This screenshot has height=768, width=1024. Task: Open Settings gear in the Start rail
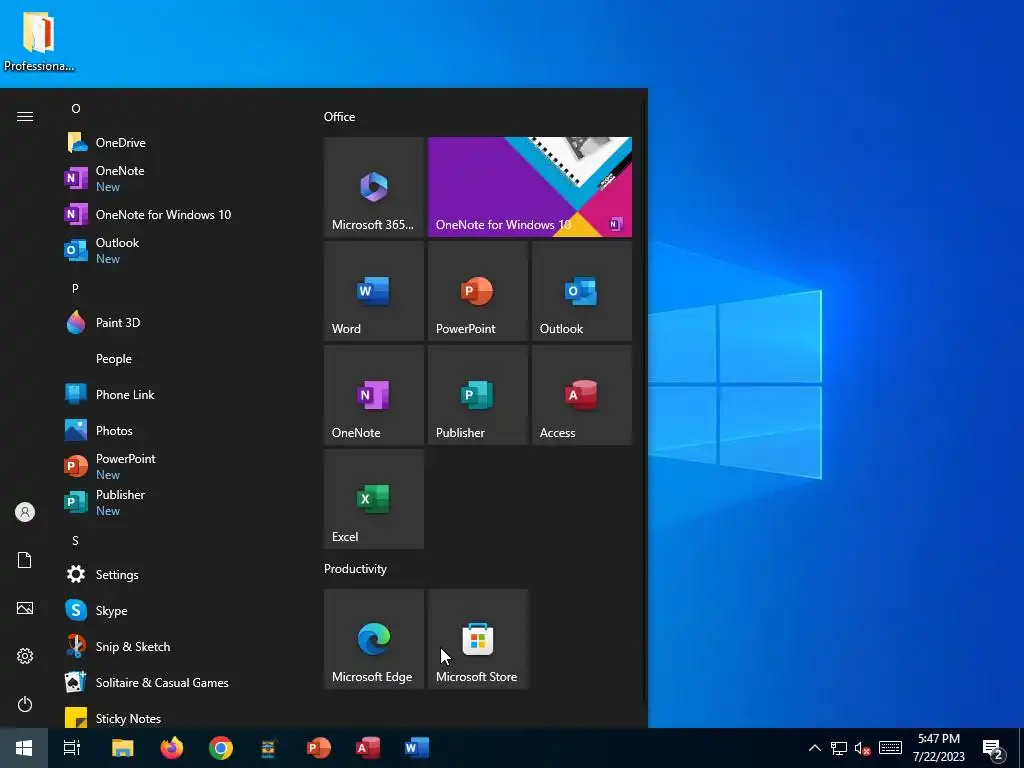(x=25, y=656)
